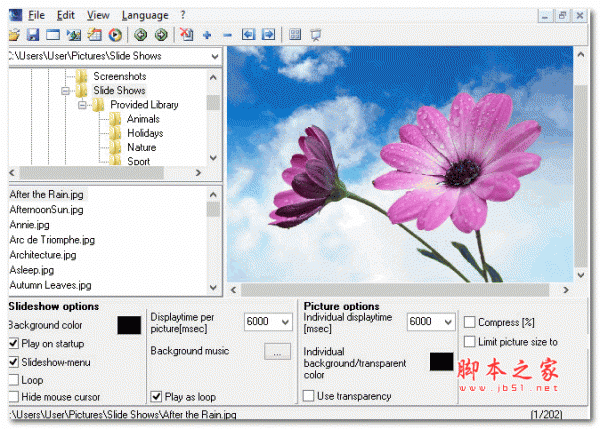Image resolution: width=600 pixels, height=429 pixels.
Task: Click file list scroll down arrow
Action: [x=213, y=287]
